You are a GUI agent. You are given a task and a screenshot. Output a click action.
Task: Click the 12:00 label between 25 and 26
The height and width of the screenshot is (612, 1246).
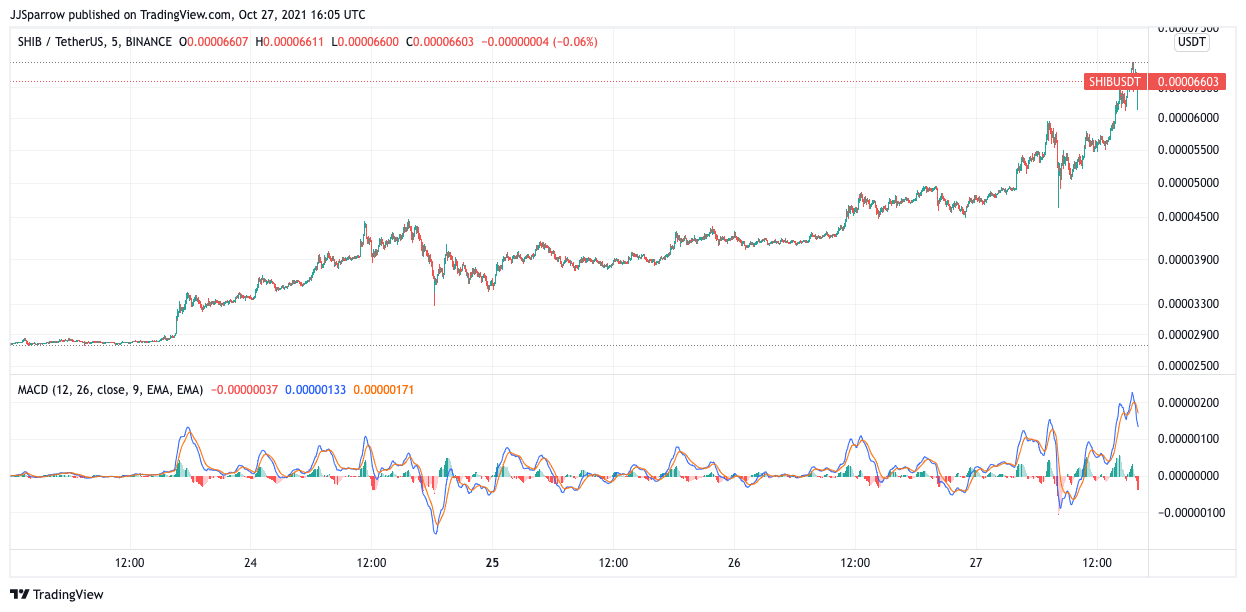[x=613, y=563]
